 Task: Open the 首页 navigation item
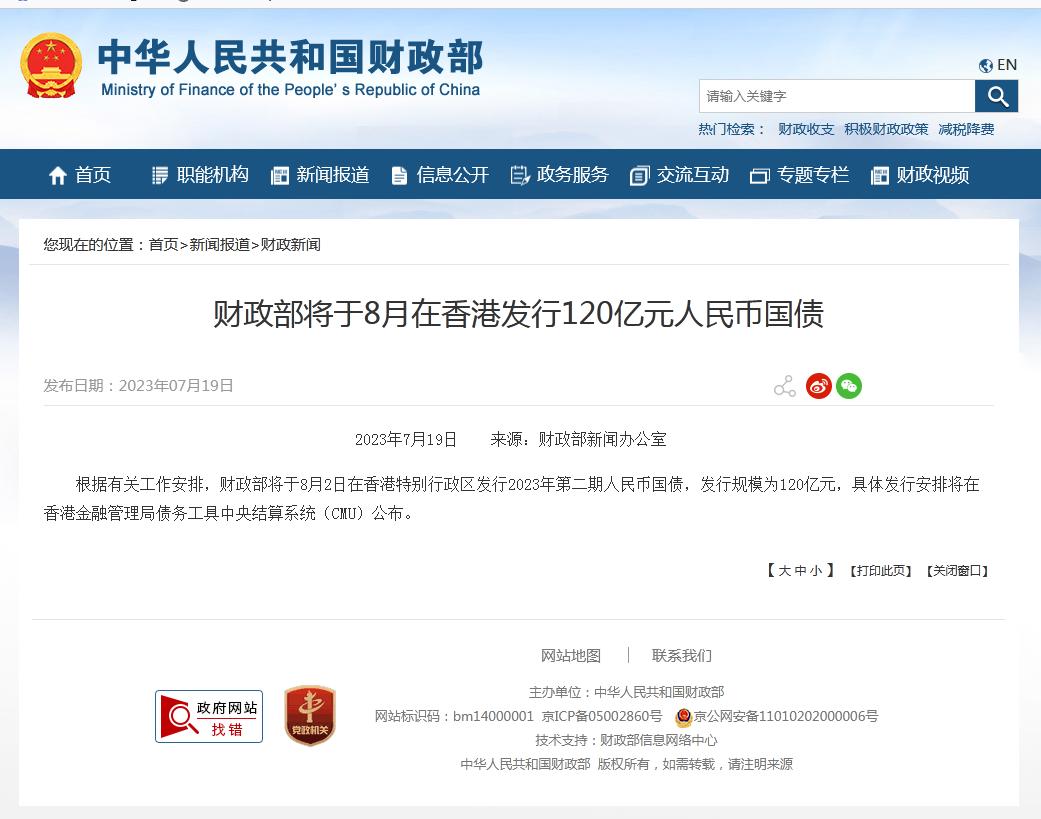[80, 175]
